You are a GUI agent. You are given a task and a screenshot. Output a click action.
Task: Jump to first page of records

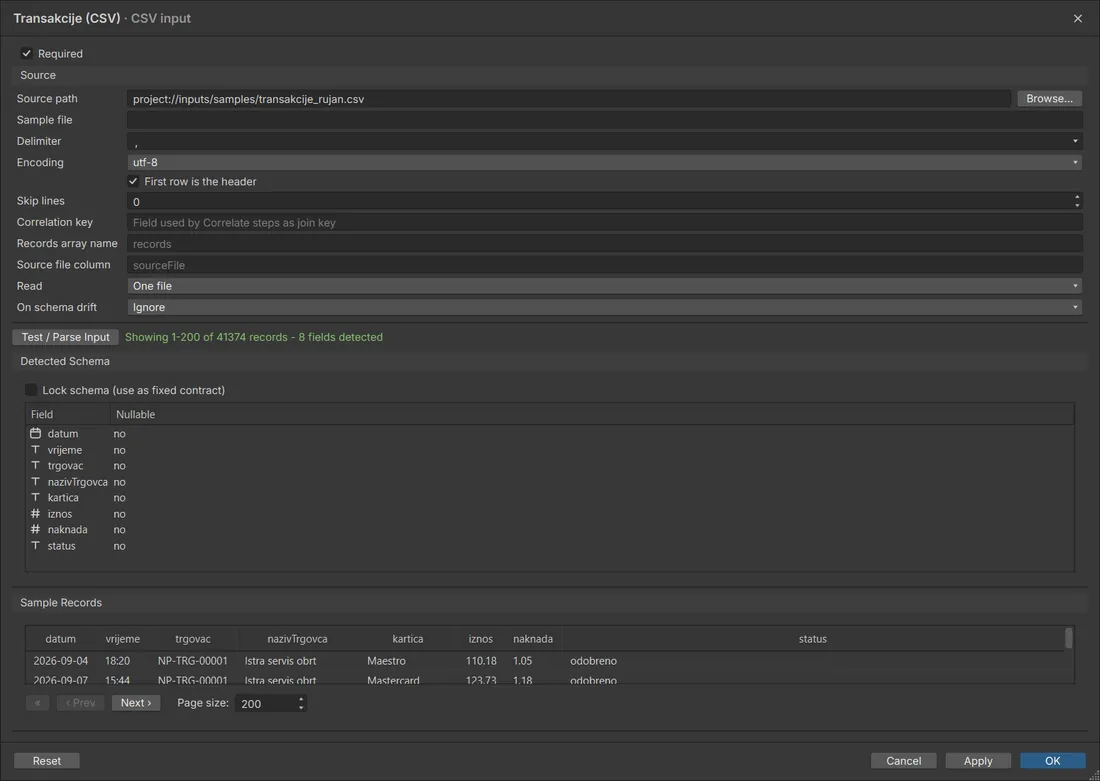pos(37,702)
